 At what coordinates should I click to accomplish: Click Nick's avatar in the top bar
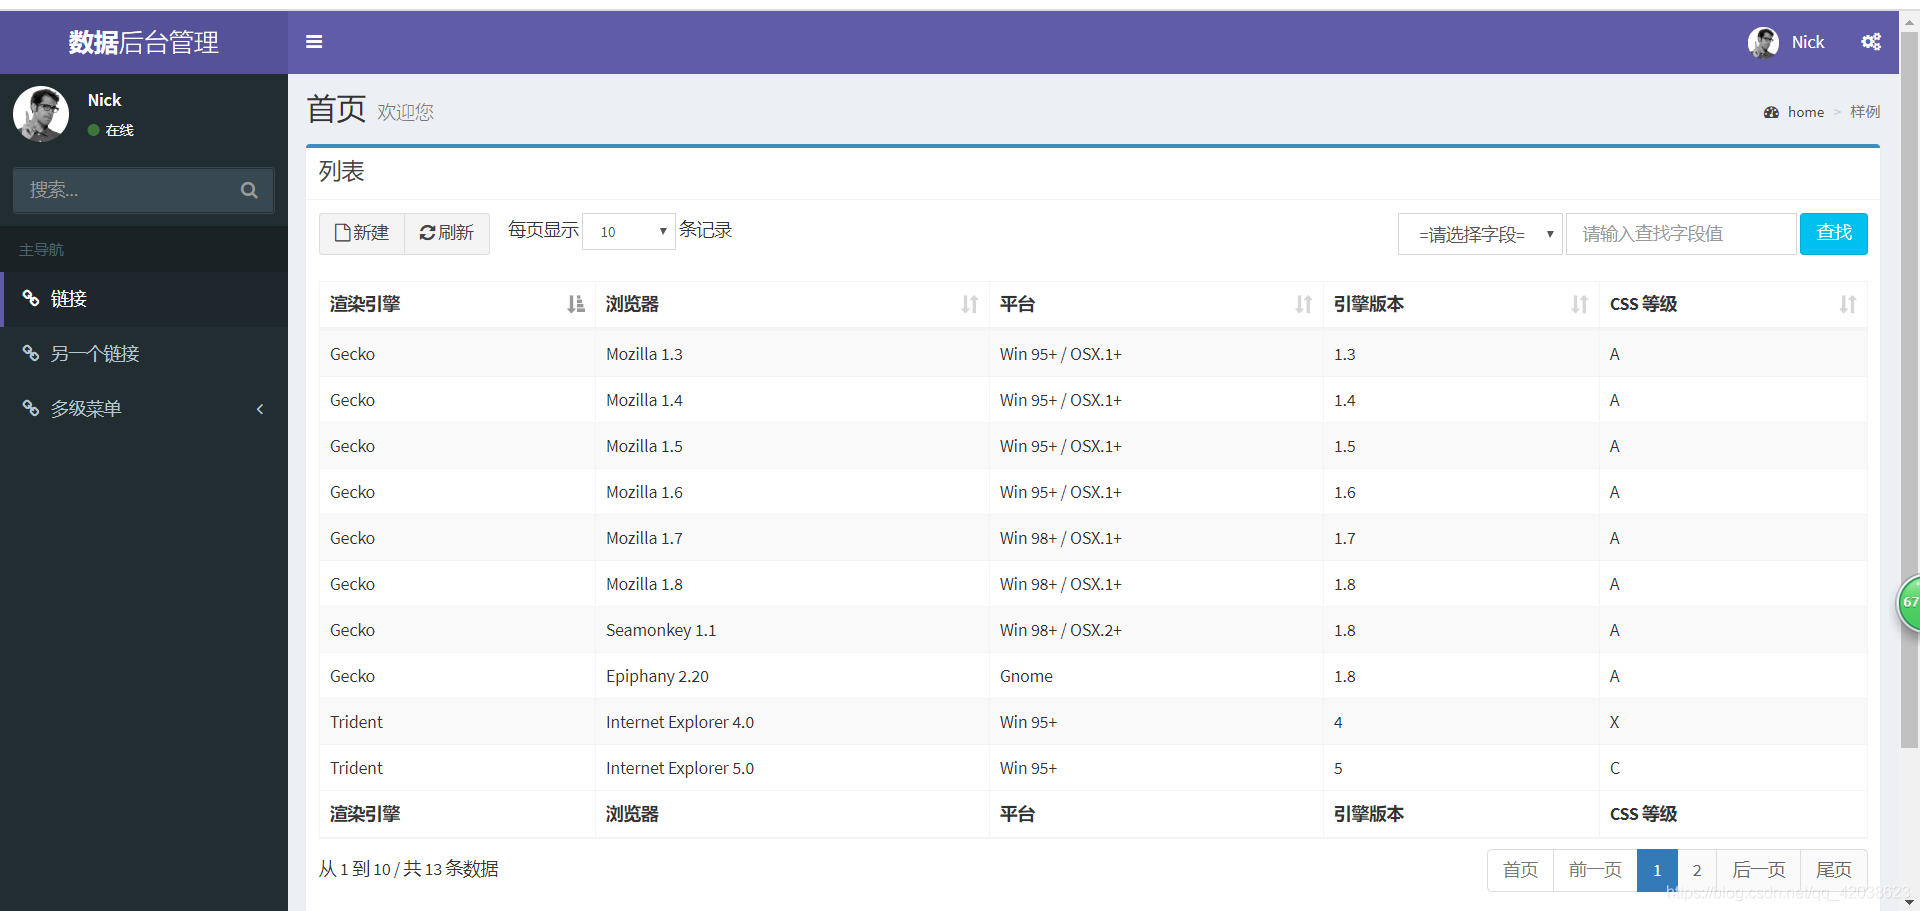[1763, 42]
